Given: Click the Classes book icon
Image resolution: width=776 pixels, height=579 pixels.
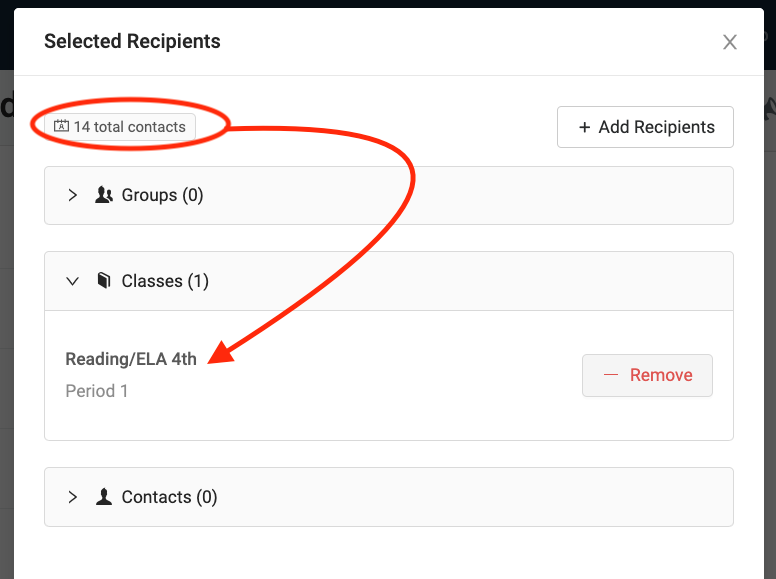Looking at the screenshot, I should tap(103, 281).
